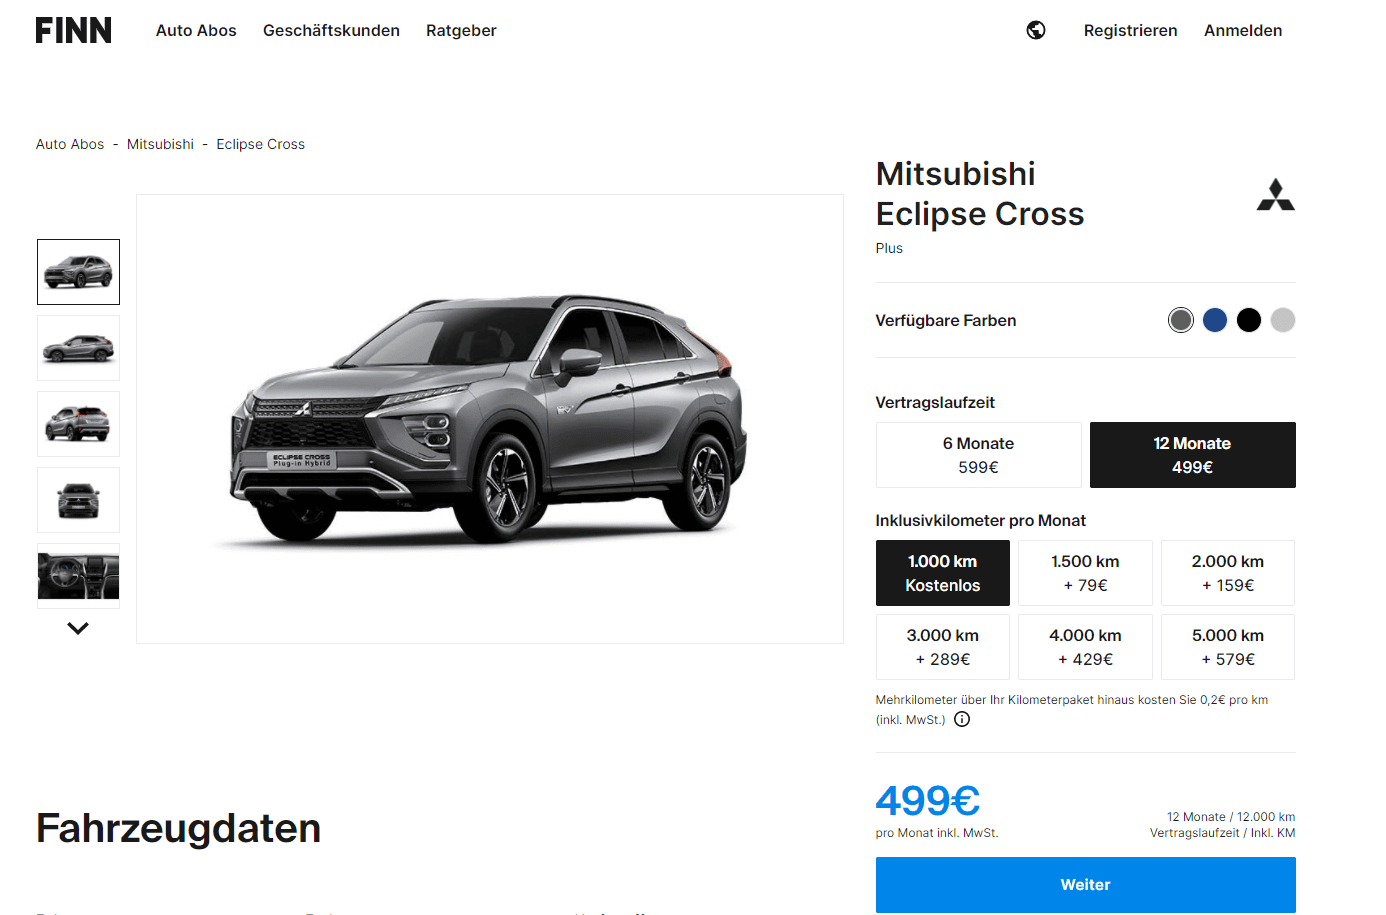Pick the blue car color
Image resolution: width=1386 pixels, height=915 pixels.
coord(1215,320)
